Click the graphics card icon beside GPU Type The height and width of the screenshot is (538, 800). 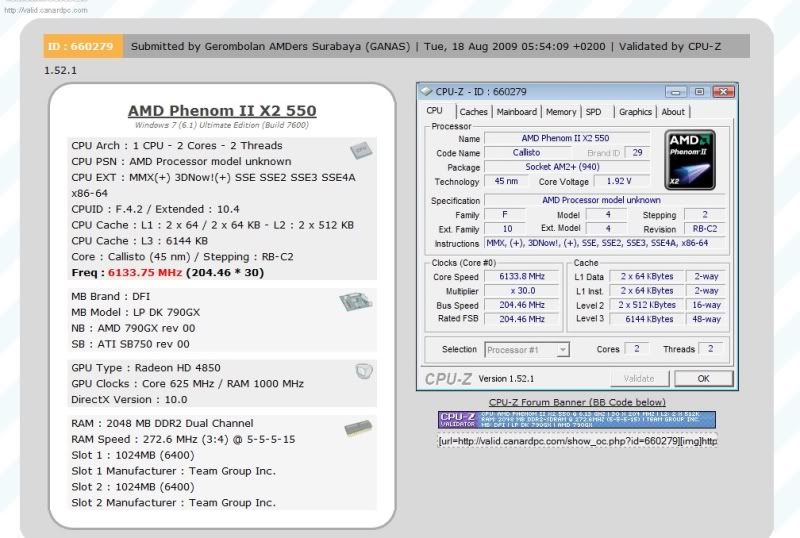click(365, 371)
